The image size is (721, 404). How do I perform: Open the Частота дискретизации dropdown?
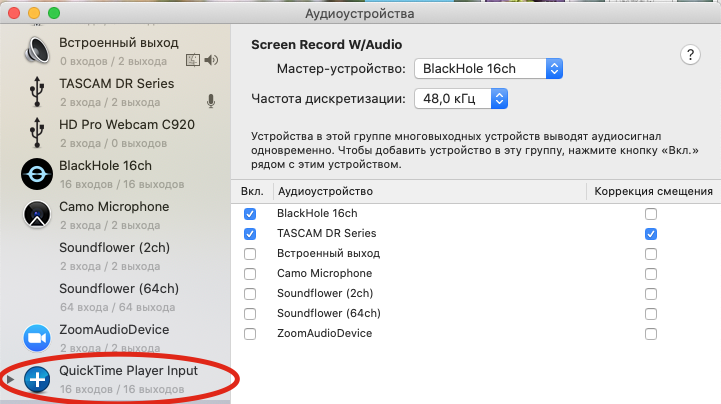point(461,98)
